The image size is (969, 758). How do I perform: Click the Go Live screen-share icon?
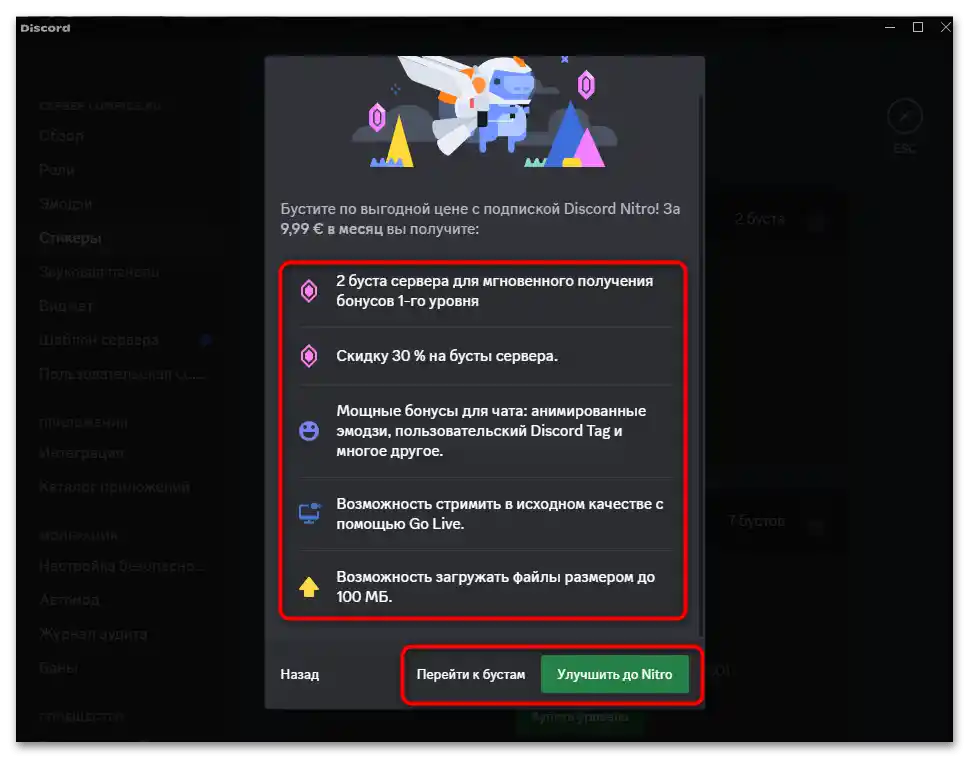point(309,513)
